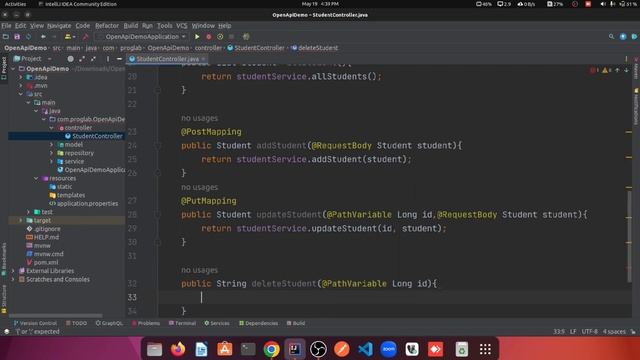Viewport: 640px width, 360px height.
Task: Expand the .idea folder
Action: (x=21, y=77)
